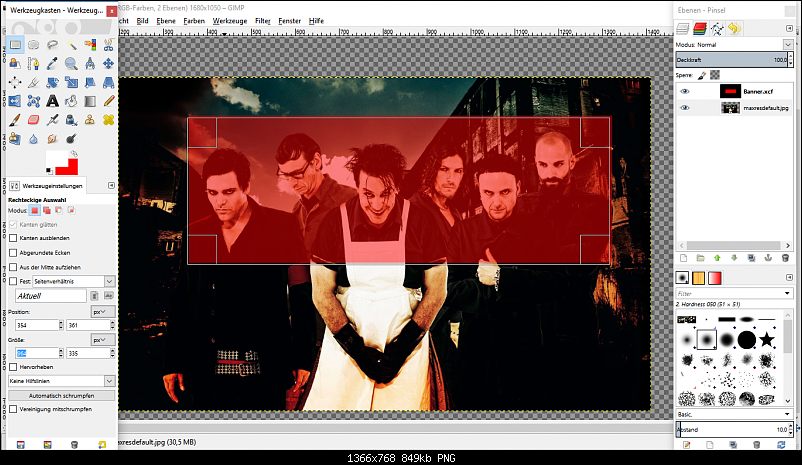This screenshot has height=465, width=802.
Task: Open layer Modus Normal dropdown
Action: click(788, 45)
